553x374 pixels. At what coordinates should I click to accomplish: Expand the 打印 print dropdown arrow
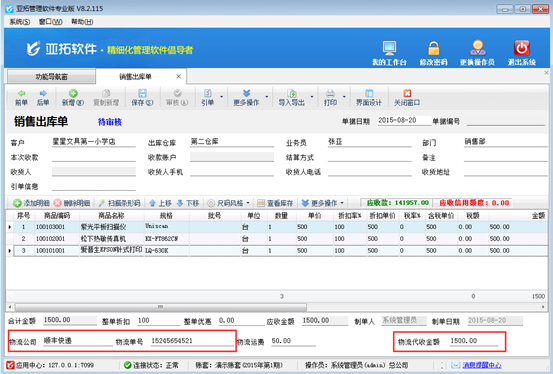click(344, 97)
